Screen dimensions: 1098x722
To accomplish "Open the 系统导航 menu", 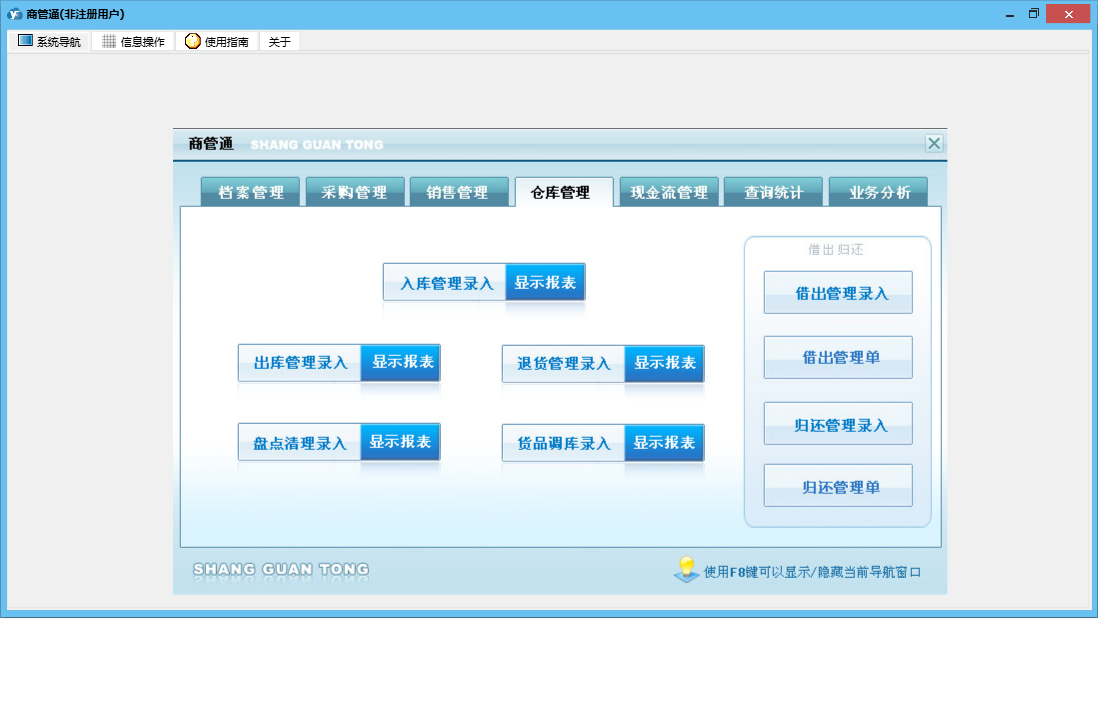I will [x=49, y=41].
